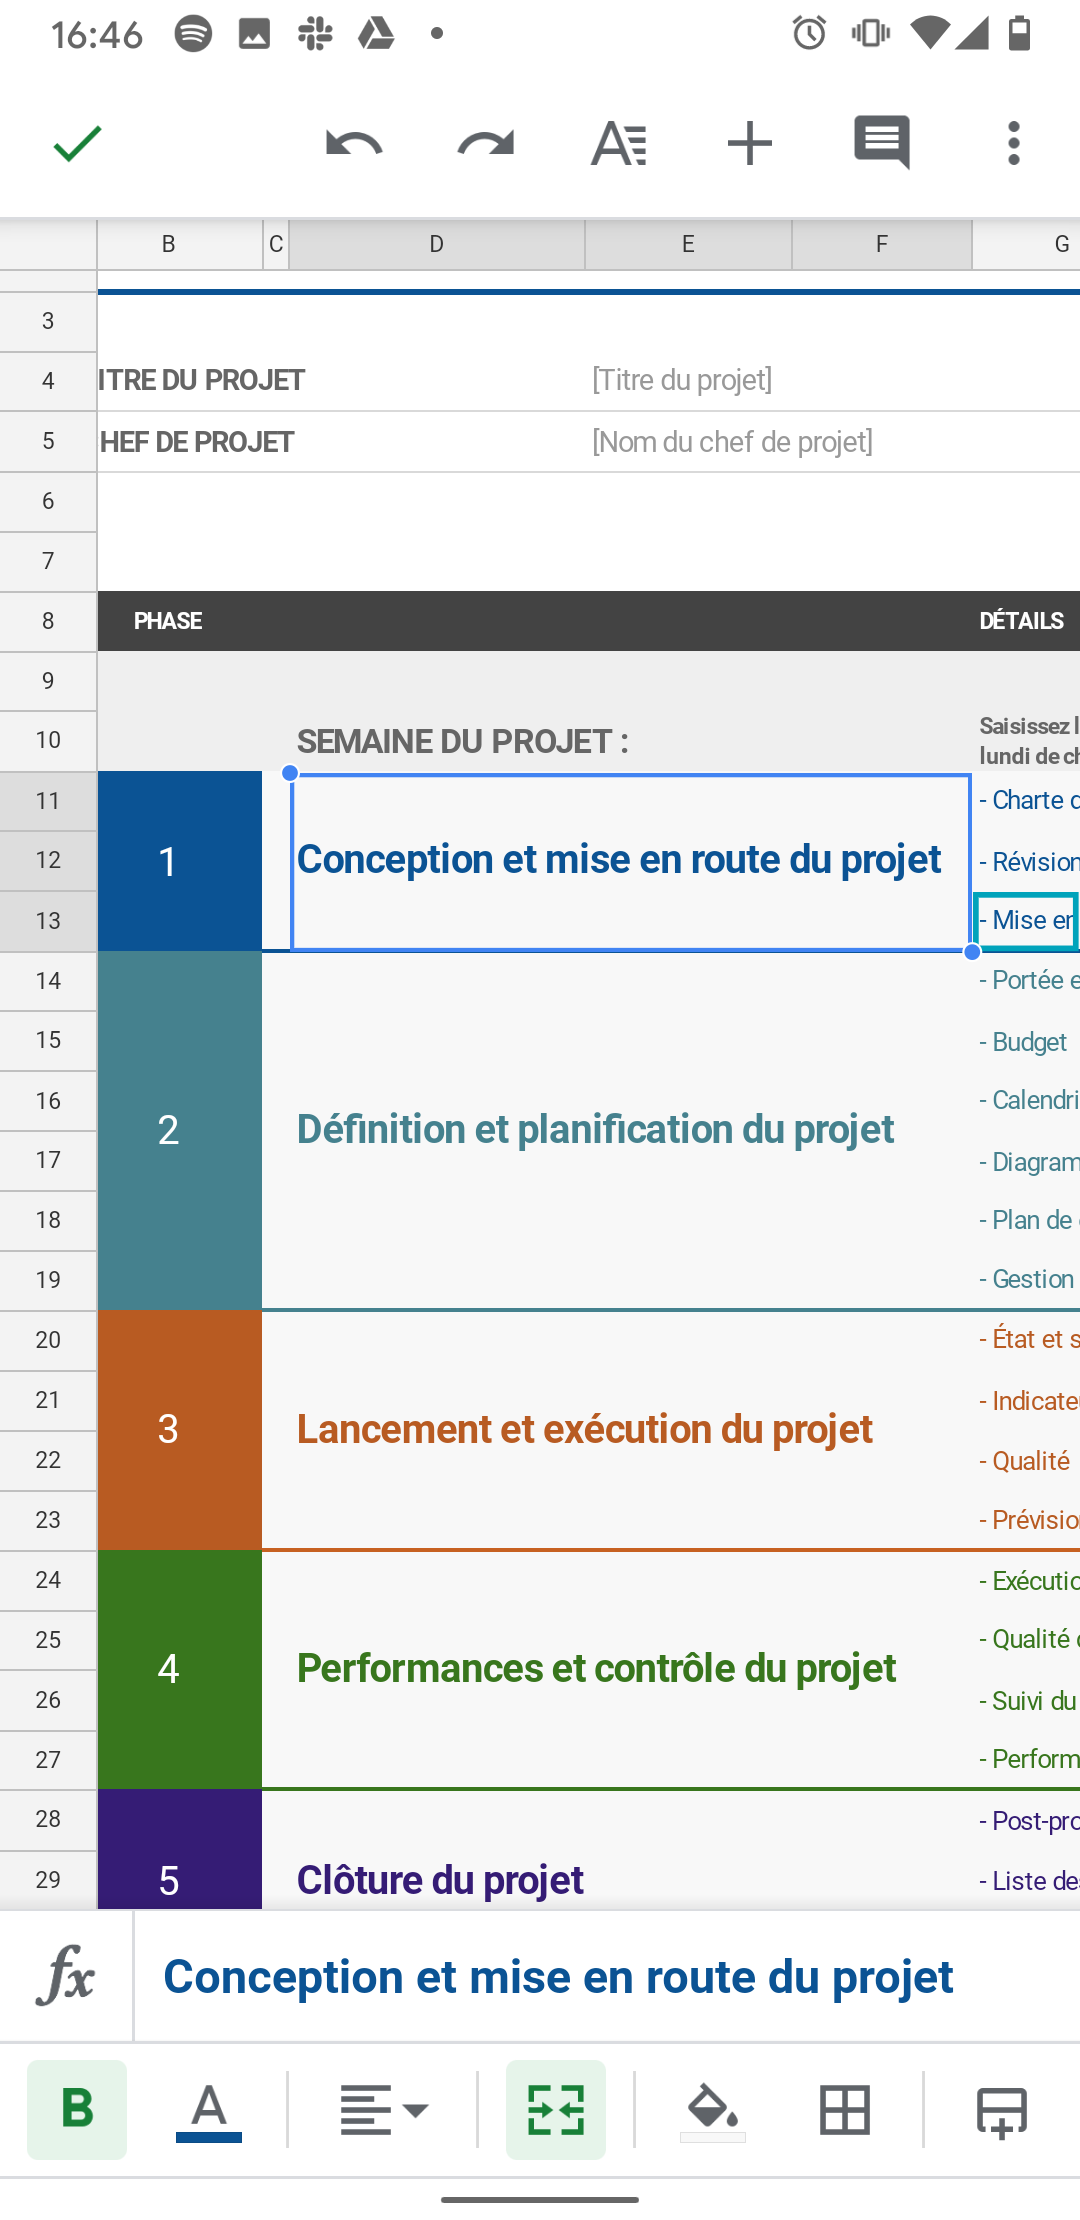Select phase number 3 orange cell

point(180,1429)
